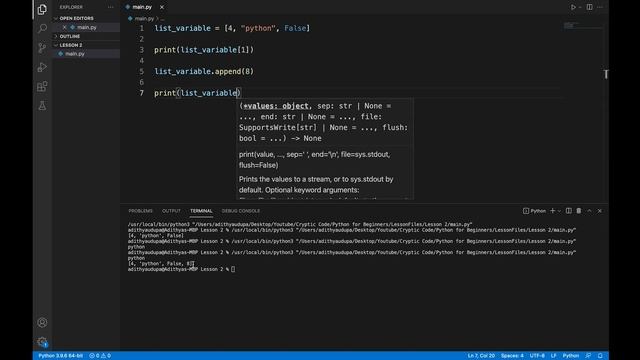640x360 pixels.
Task: Select the Python terminal label
Action: (534, 211)
